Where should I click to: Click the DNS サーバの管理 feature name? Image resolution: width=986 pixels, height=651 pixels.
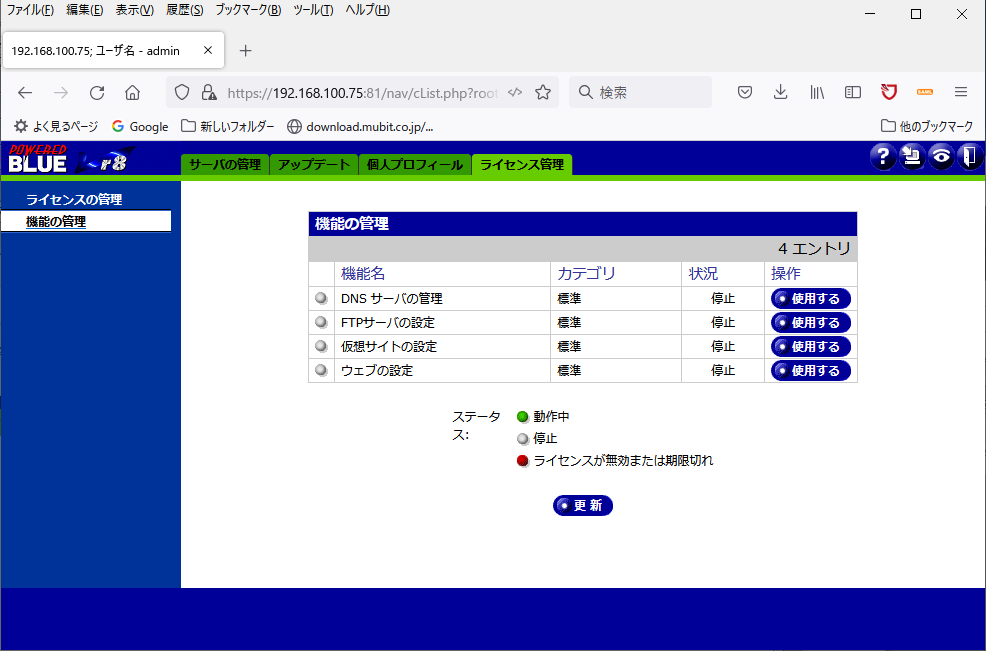coord(392,299)
